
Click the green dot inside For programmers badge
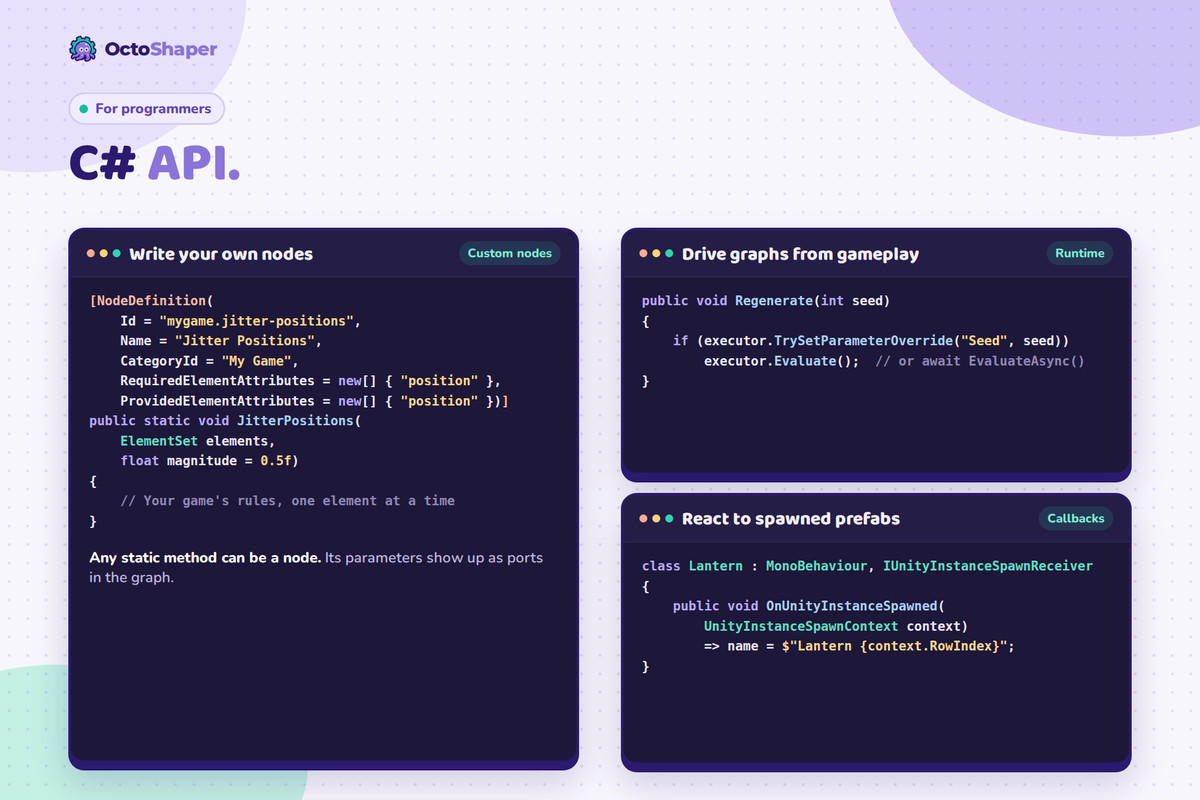click(84, 109)
